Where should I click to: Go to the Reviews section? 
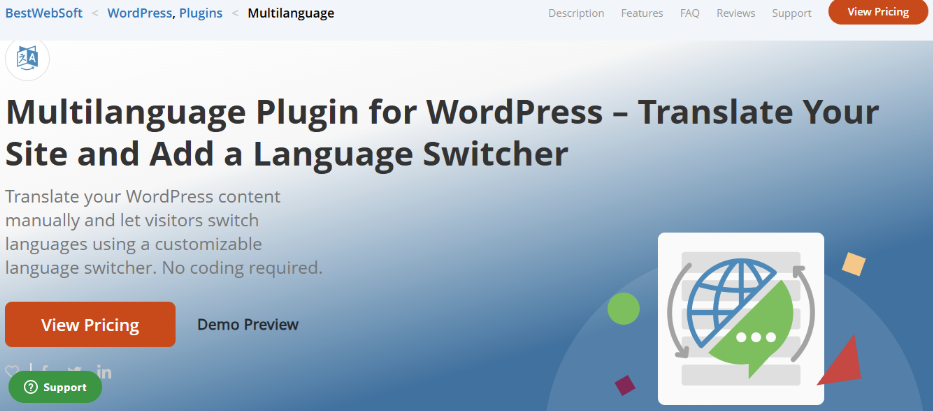tap(735, 13)
